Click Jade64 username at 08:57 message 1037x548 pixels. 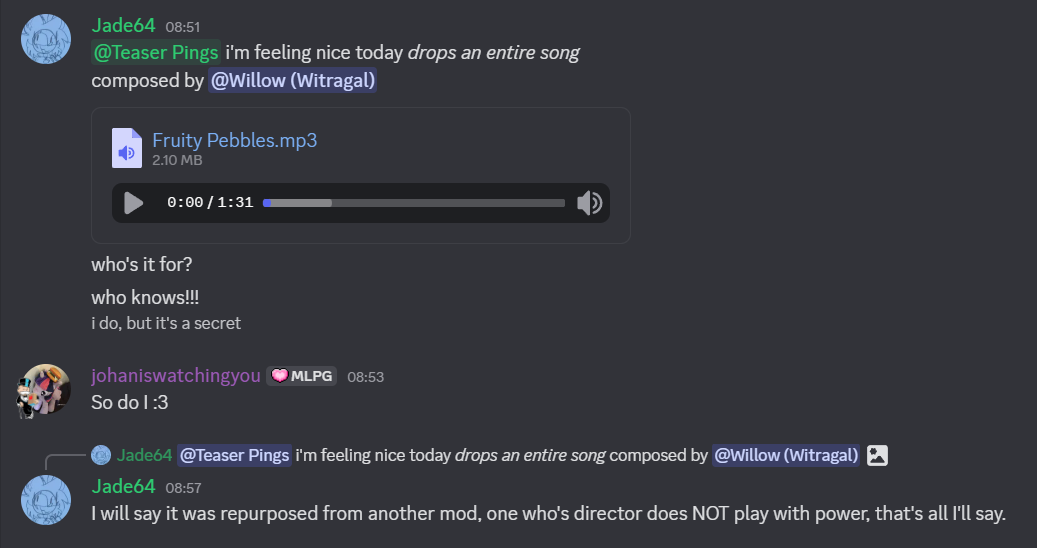123,487
